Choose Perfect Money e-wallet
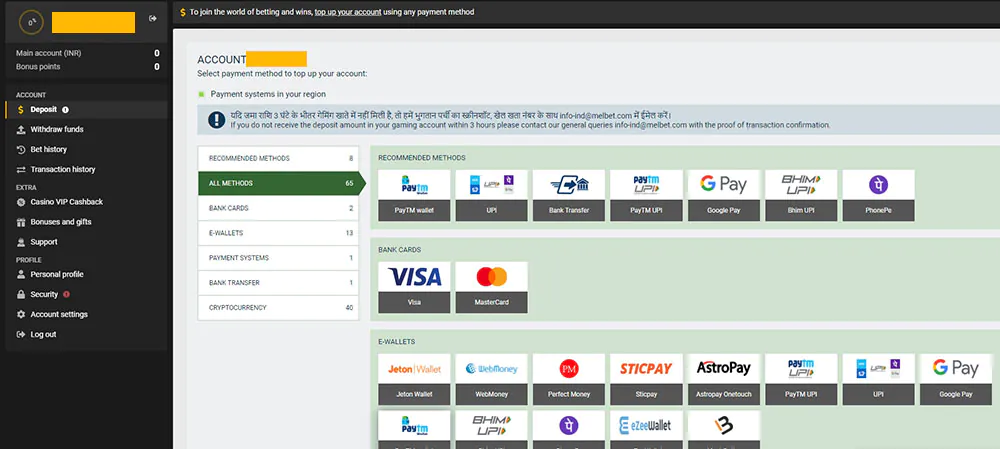Screen dimensions: 1000x449 click(568, 379)
